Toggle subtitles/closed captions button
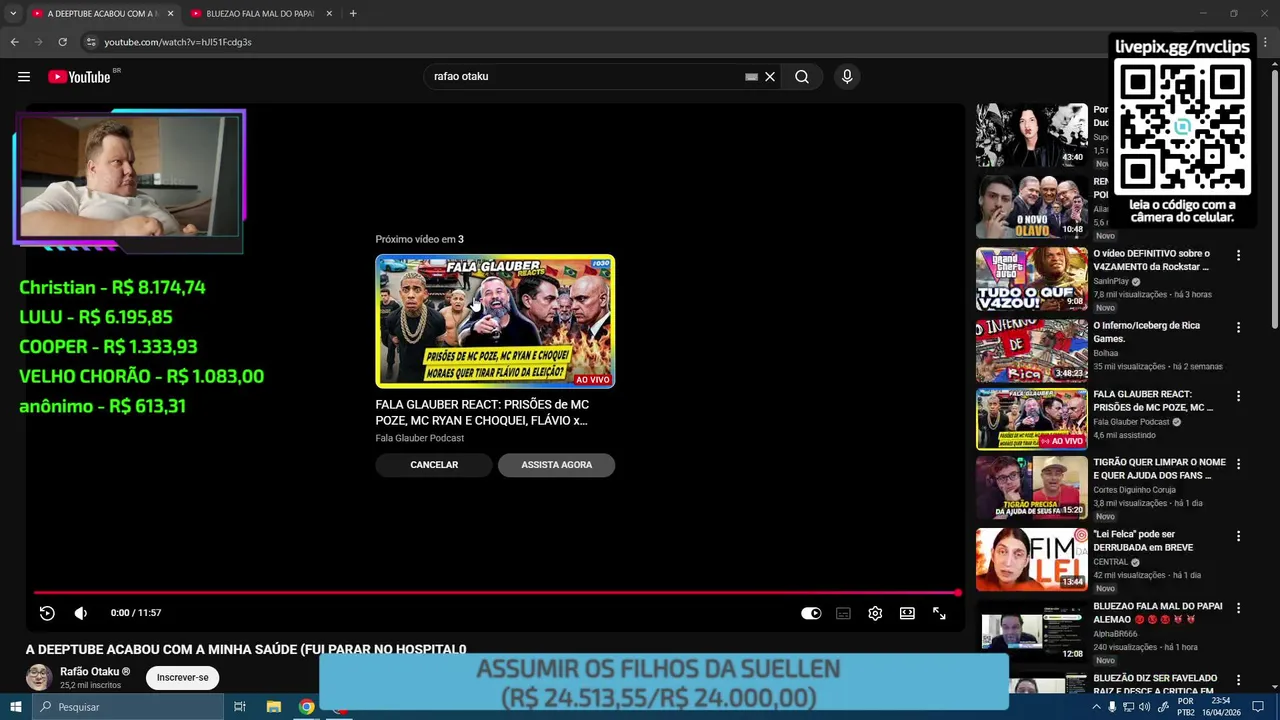The height and width of the screenshot is (720, 1280). (843, 613)
